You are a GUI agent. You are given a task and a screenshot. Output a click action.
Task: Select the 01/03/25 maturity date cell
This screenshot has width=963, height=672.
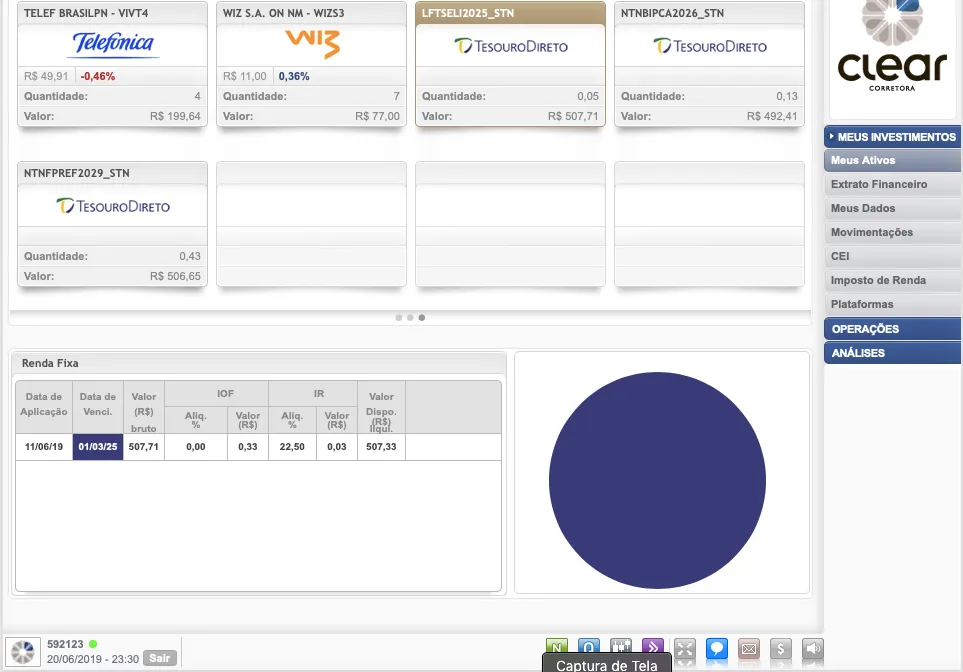(x=98, y=446)
